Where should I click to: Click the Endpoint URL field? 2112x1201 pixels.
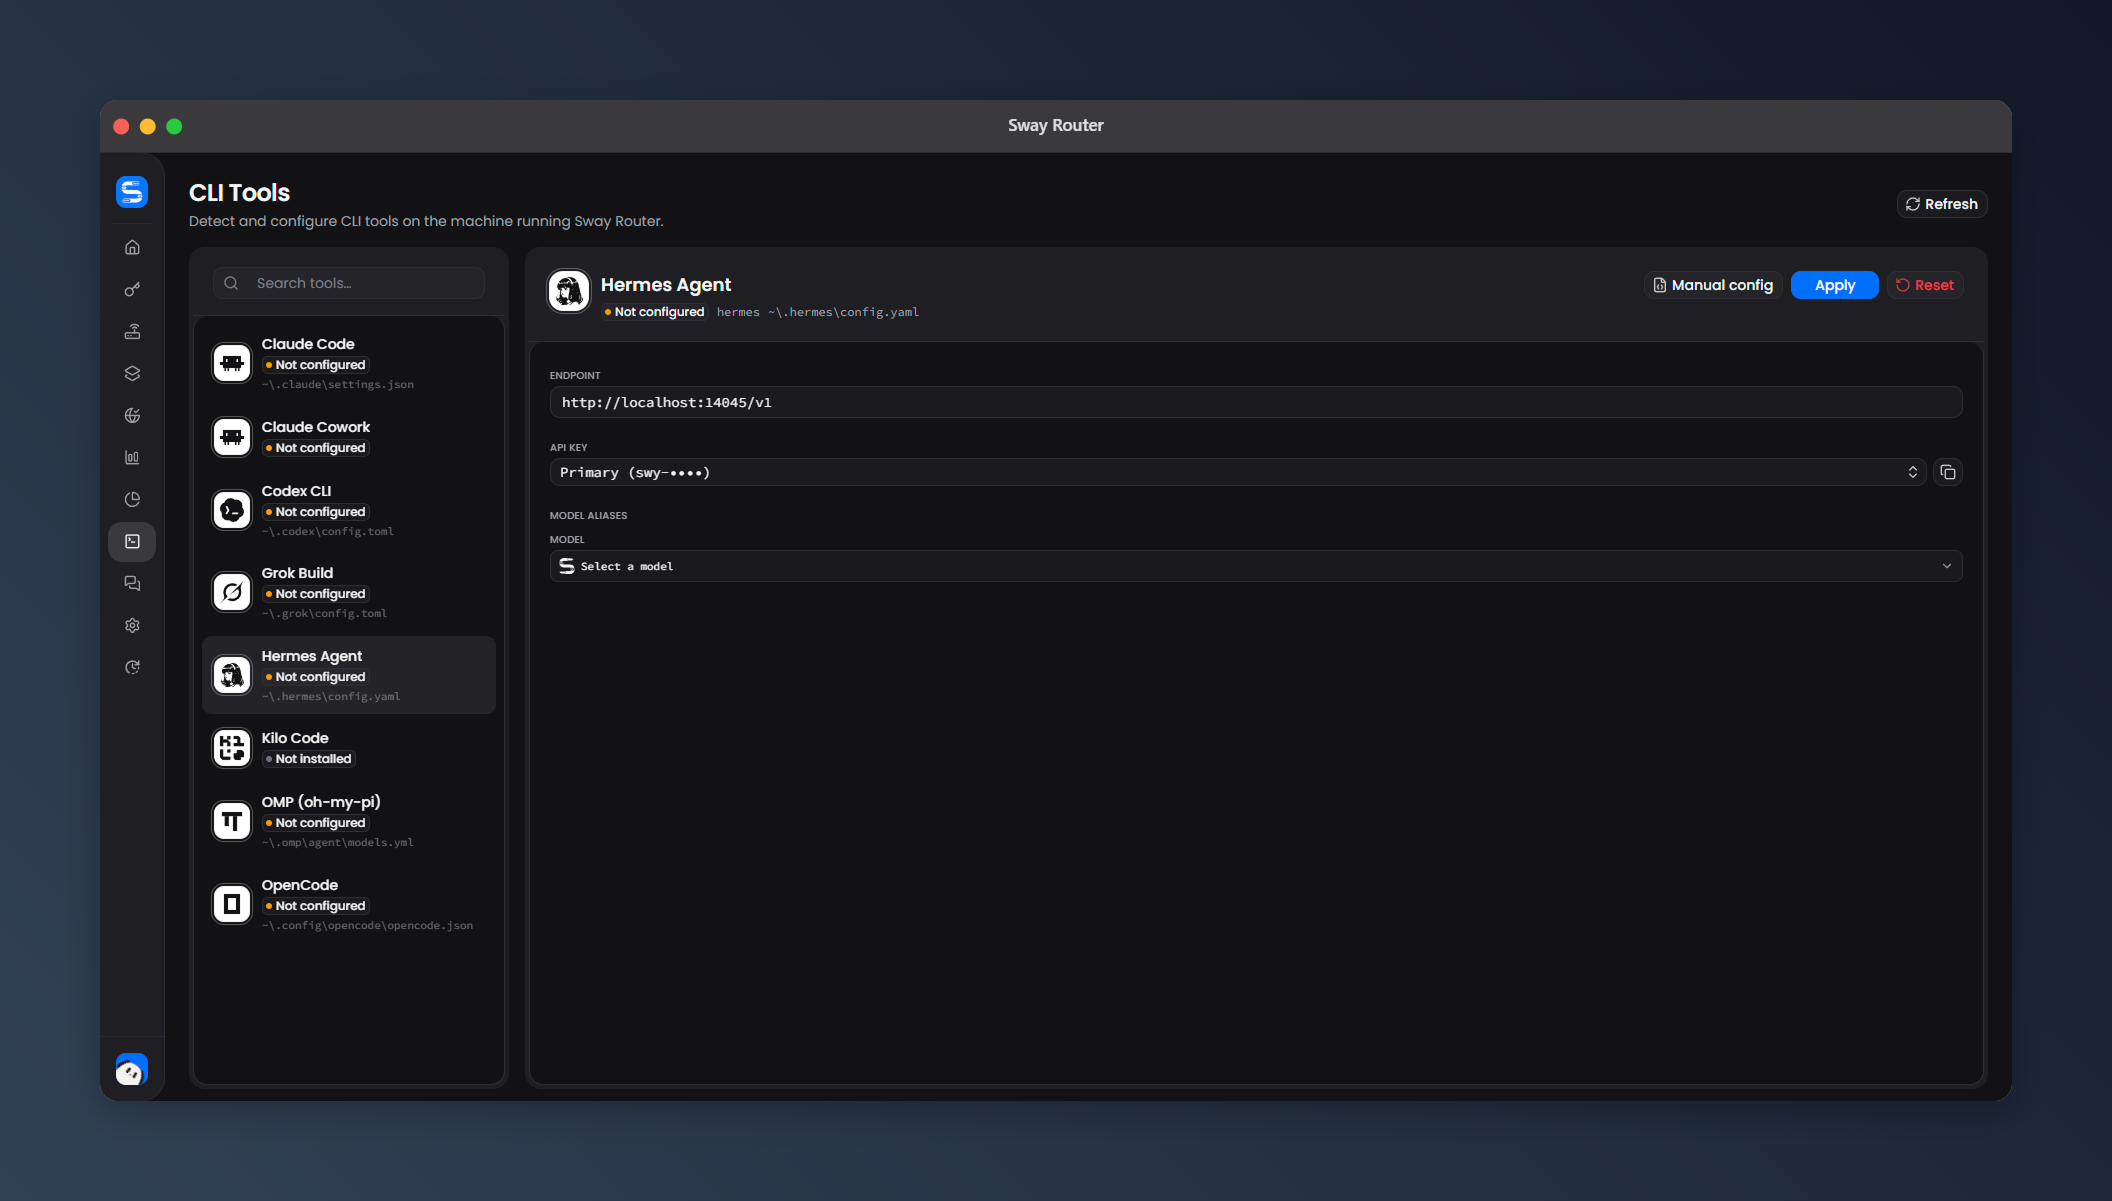(x=1256, y=402)
